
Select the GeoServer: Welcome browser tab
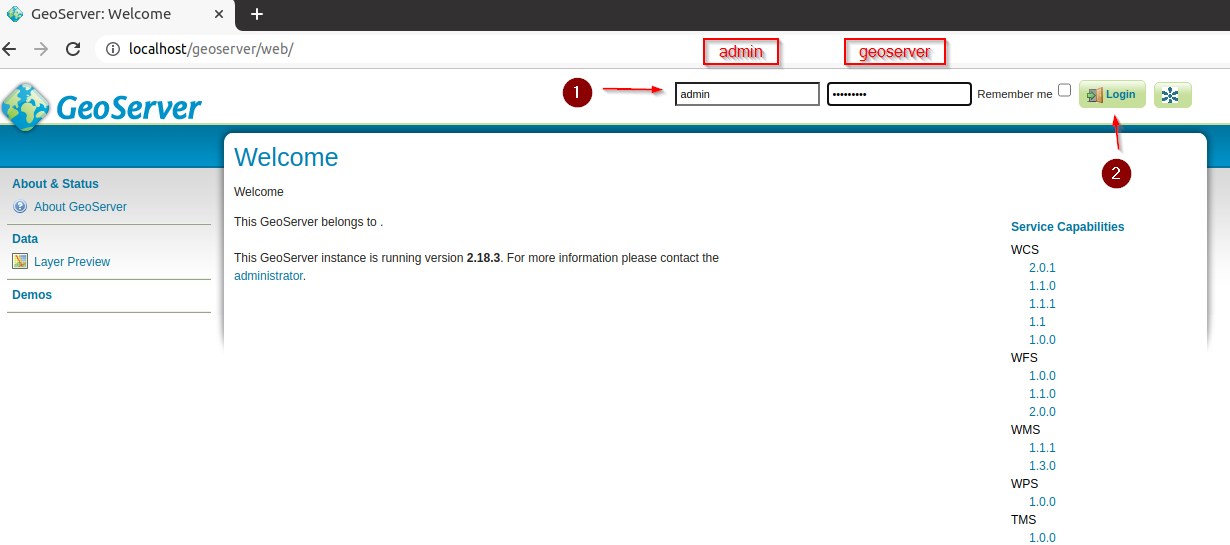pyautogui.click(x=118, y=15)
